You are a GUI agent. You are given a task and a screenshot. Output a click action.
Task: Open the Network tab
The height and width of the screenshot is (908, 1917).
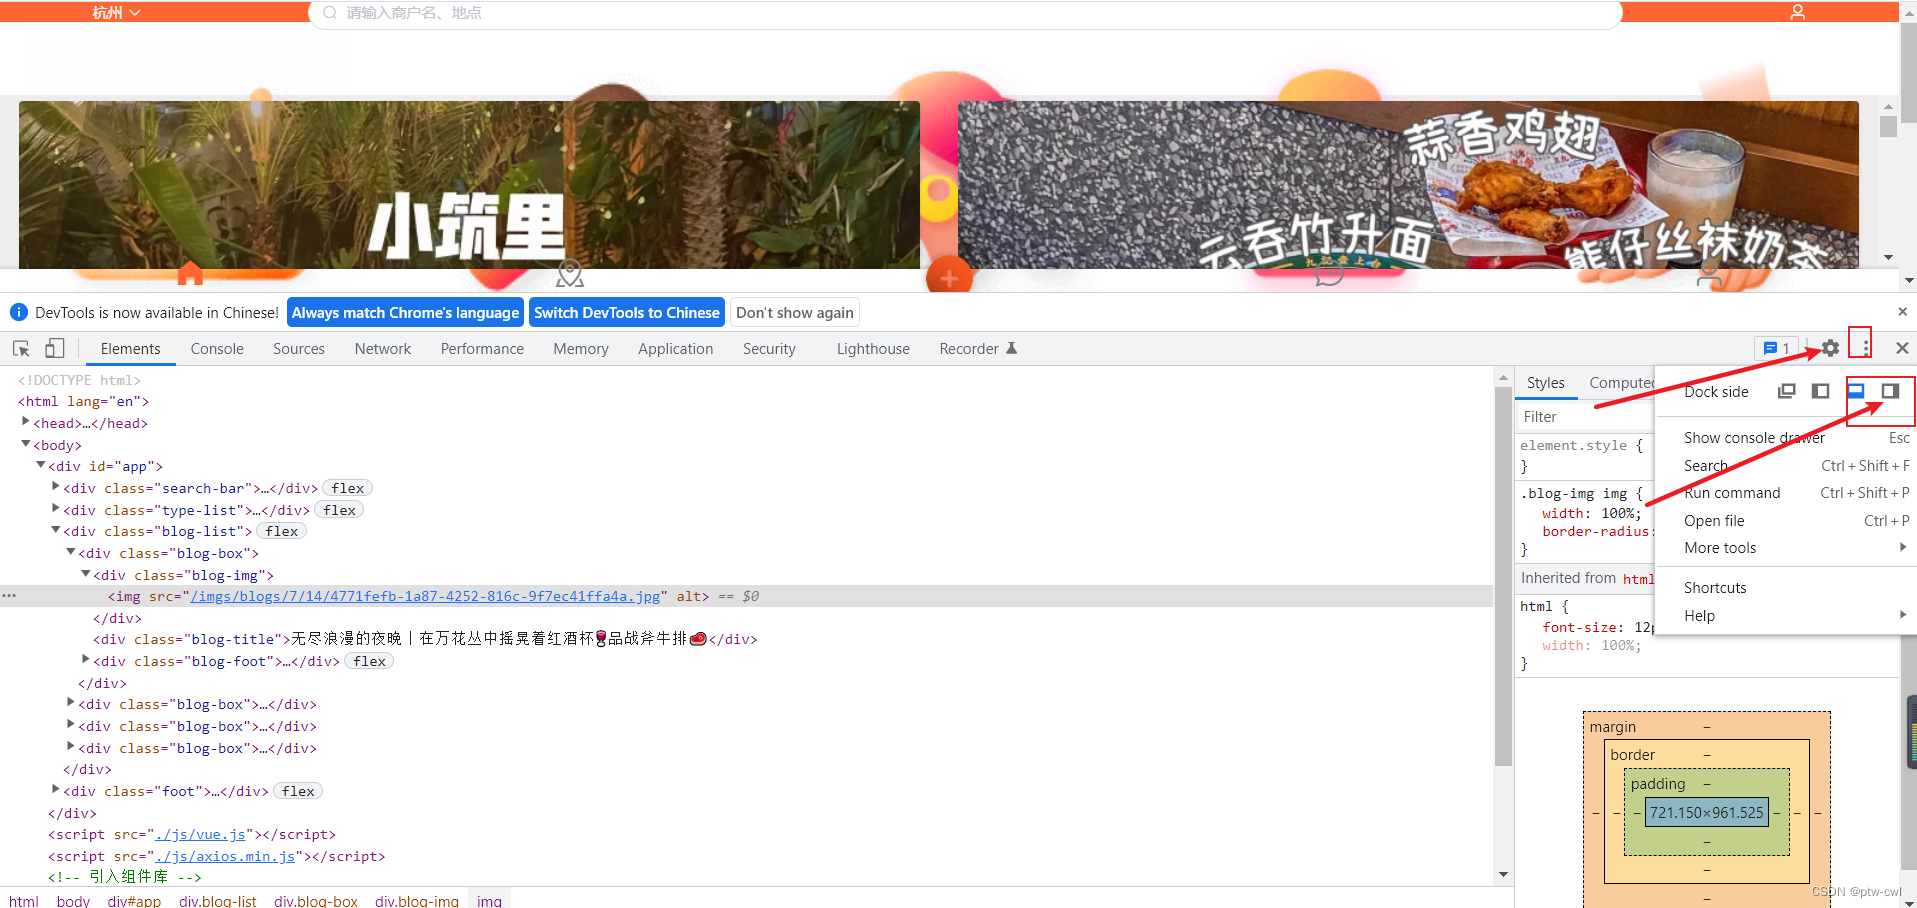(383, 349)
